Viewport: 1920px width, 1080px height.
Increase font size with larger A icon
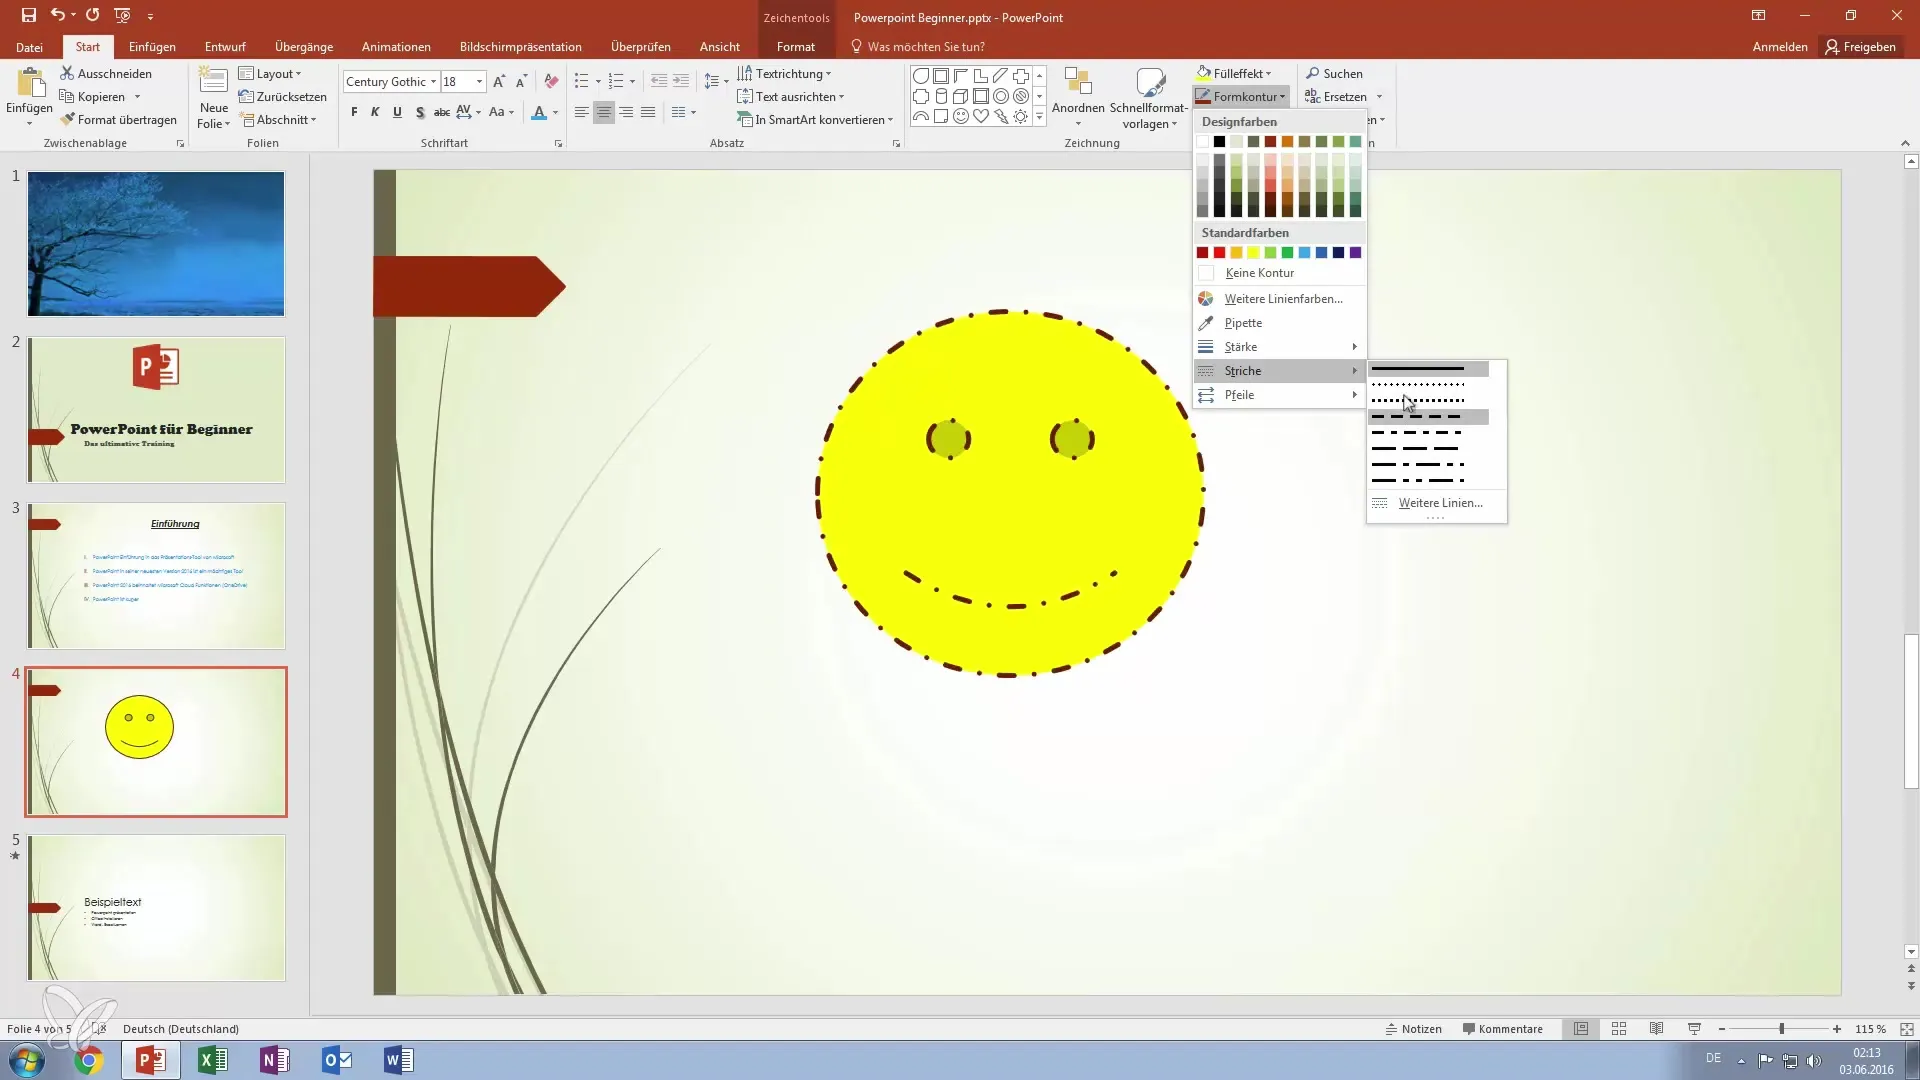point(498,81)
